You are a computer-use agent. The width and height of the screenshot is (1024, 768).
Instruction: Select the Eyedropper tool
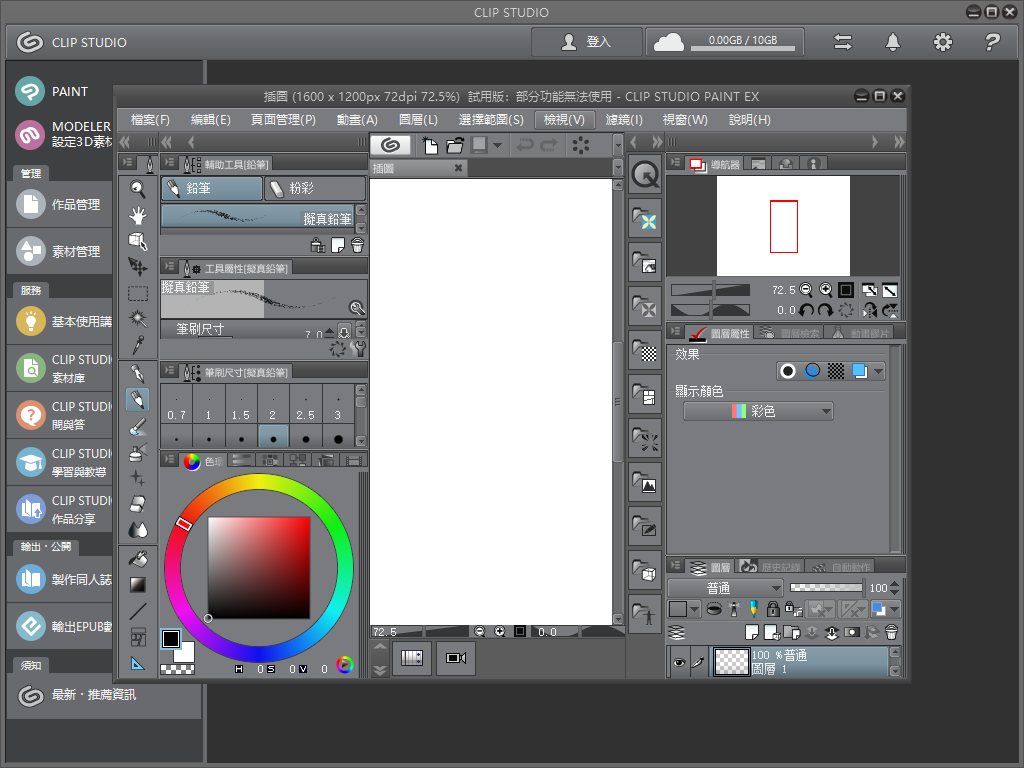138,345
